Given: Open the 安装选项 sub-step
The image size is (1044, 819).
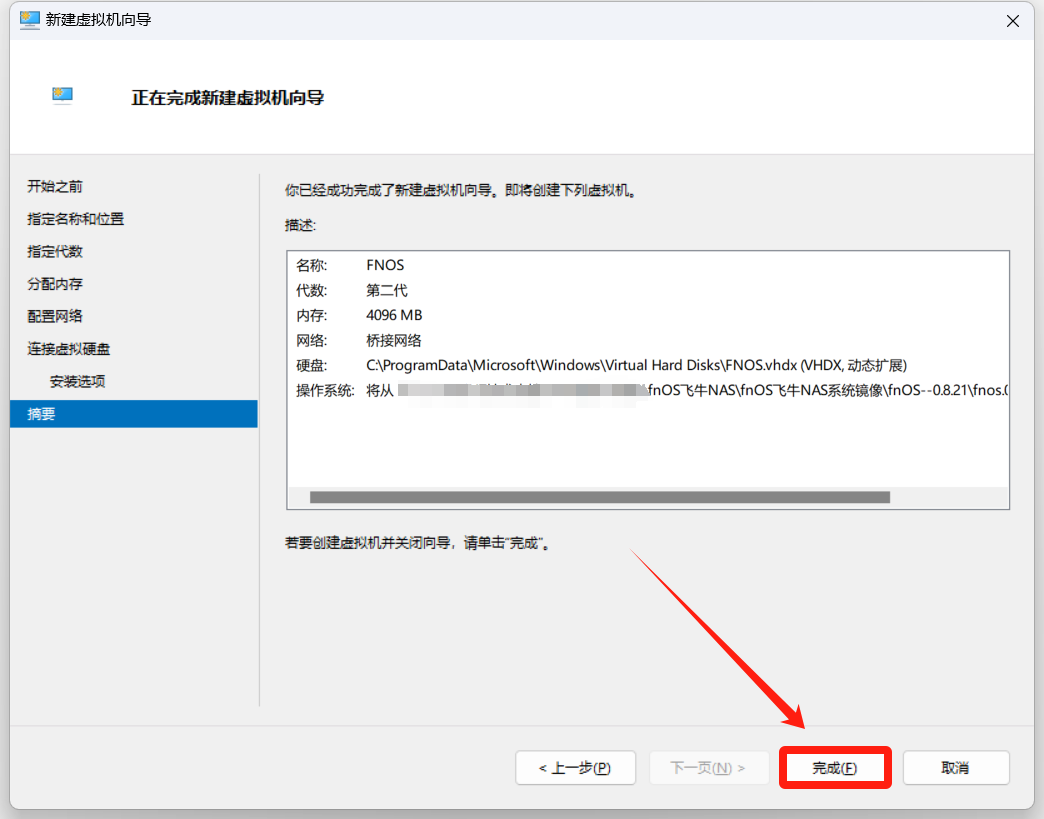Looking at the screenshot, I should click(x=77, y=381).
